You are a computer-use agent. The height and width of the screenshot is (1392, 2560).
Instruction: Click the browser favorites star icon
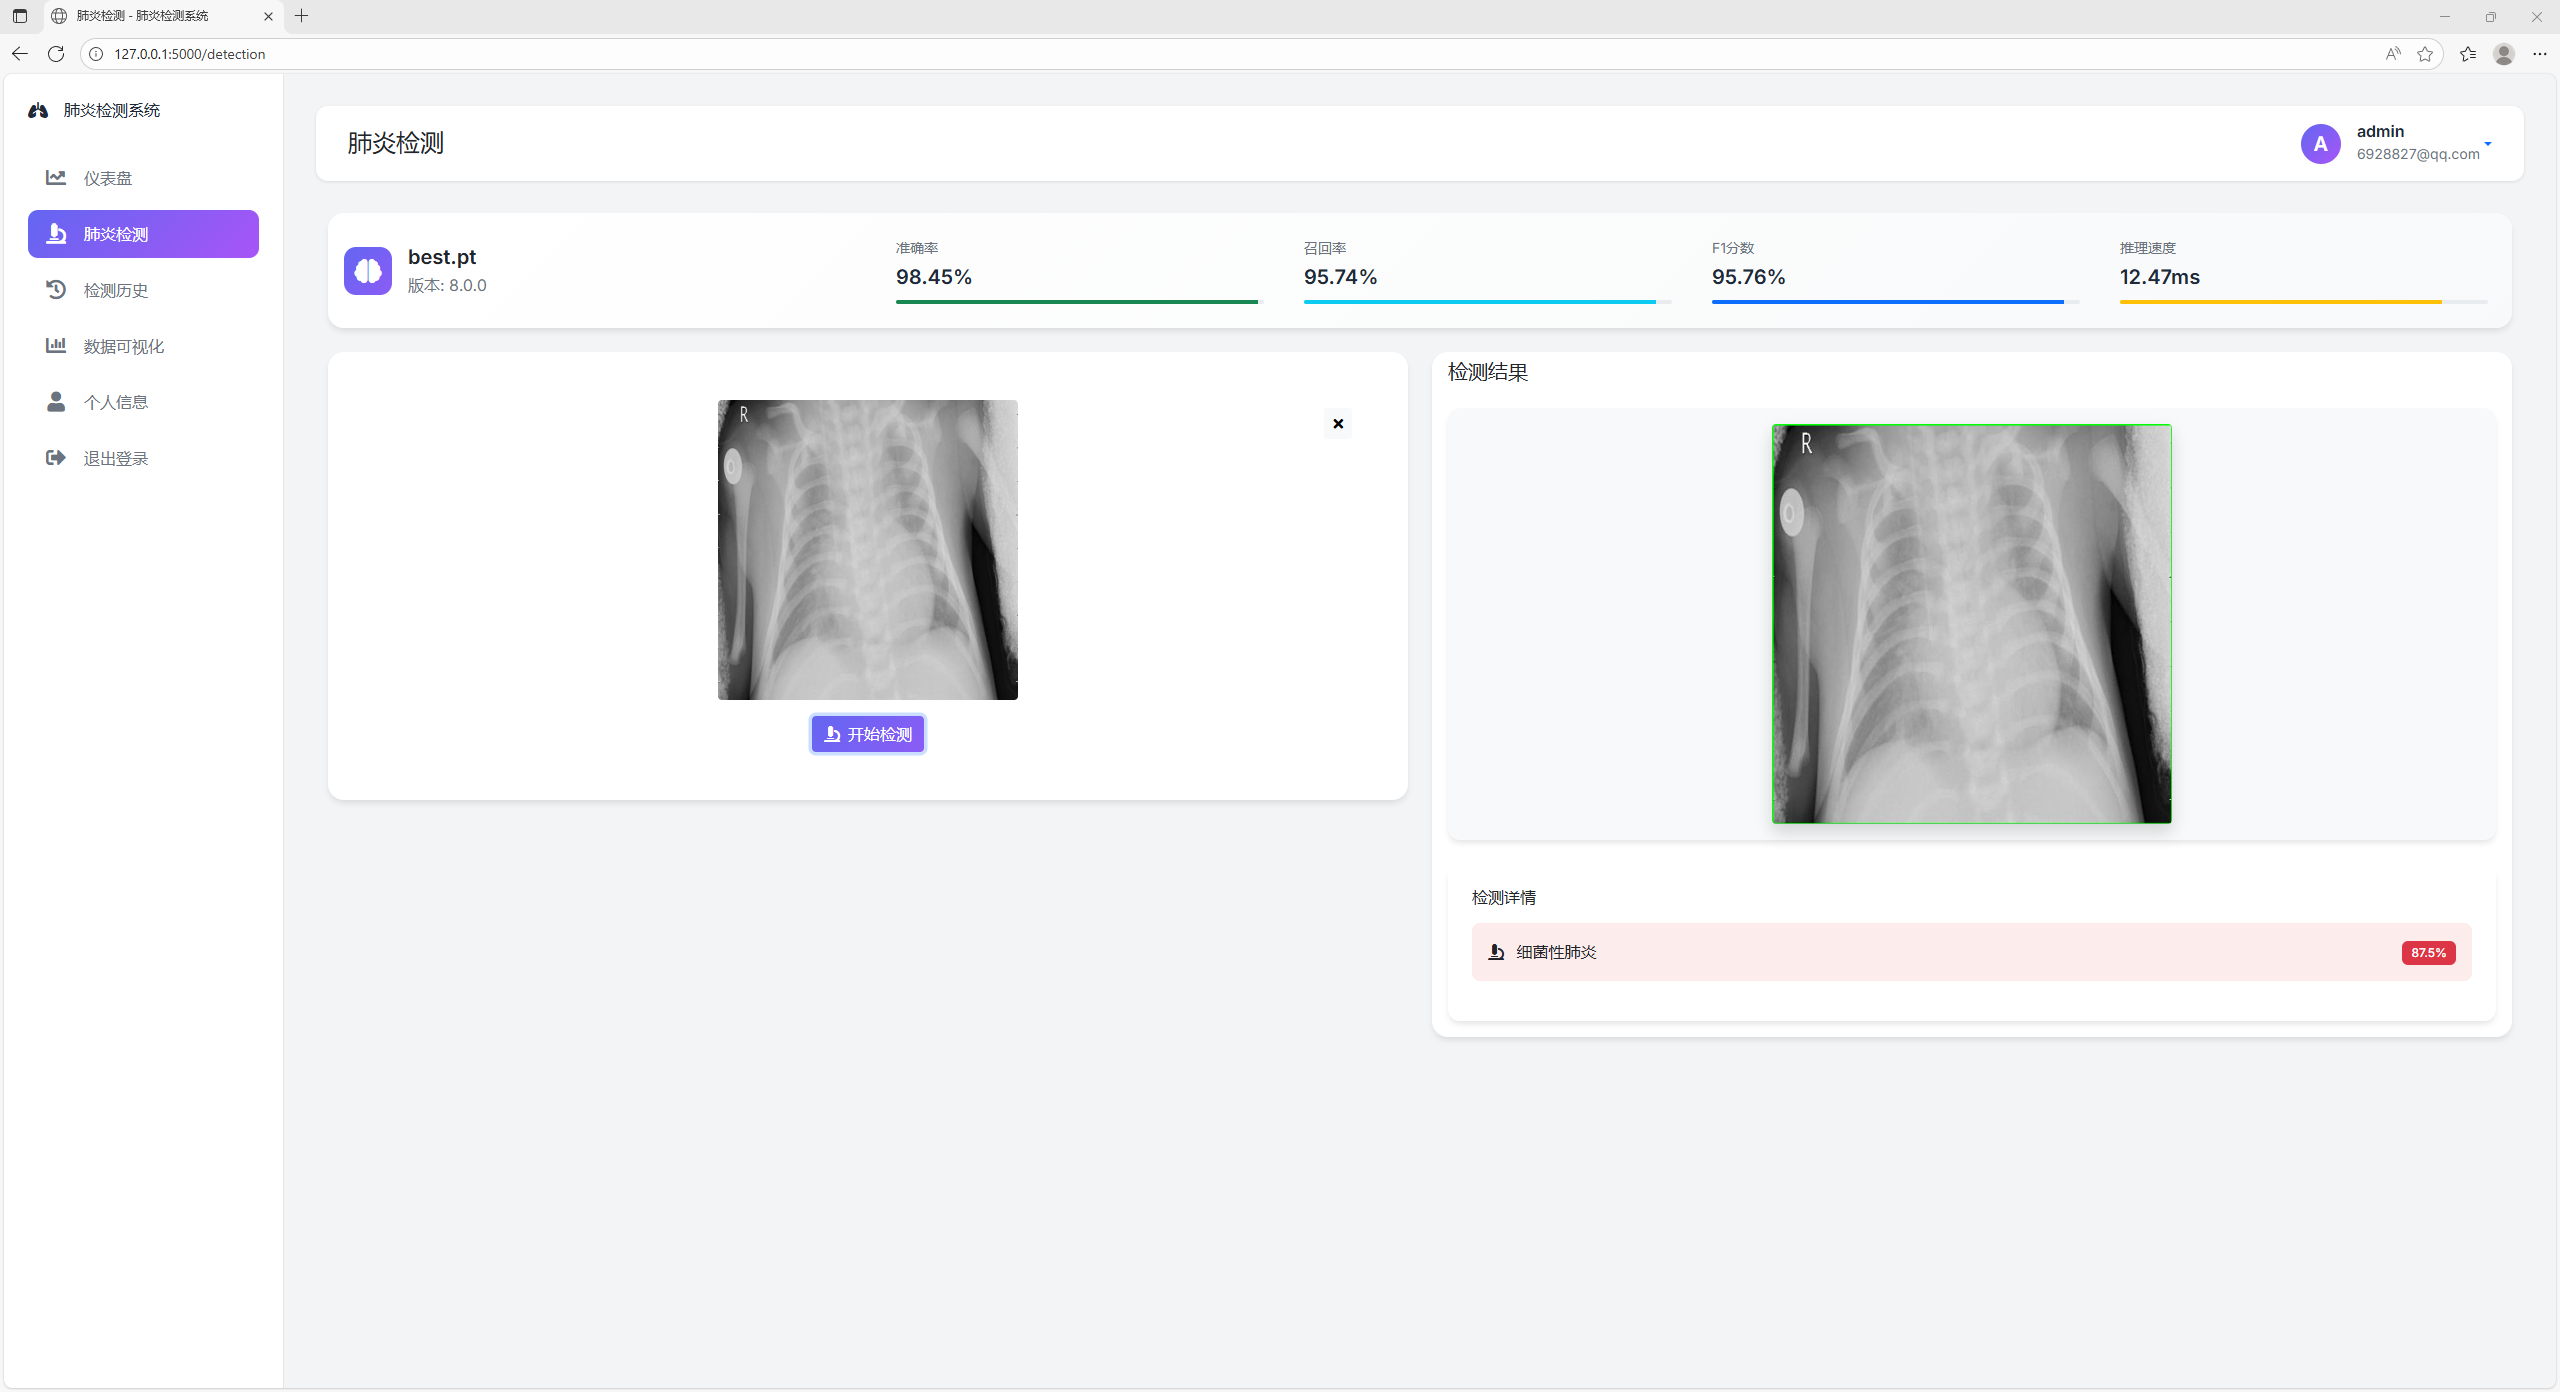point(2425,54)
